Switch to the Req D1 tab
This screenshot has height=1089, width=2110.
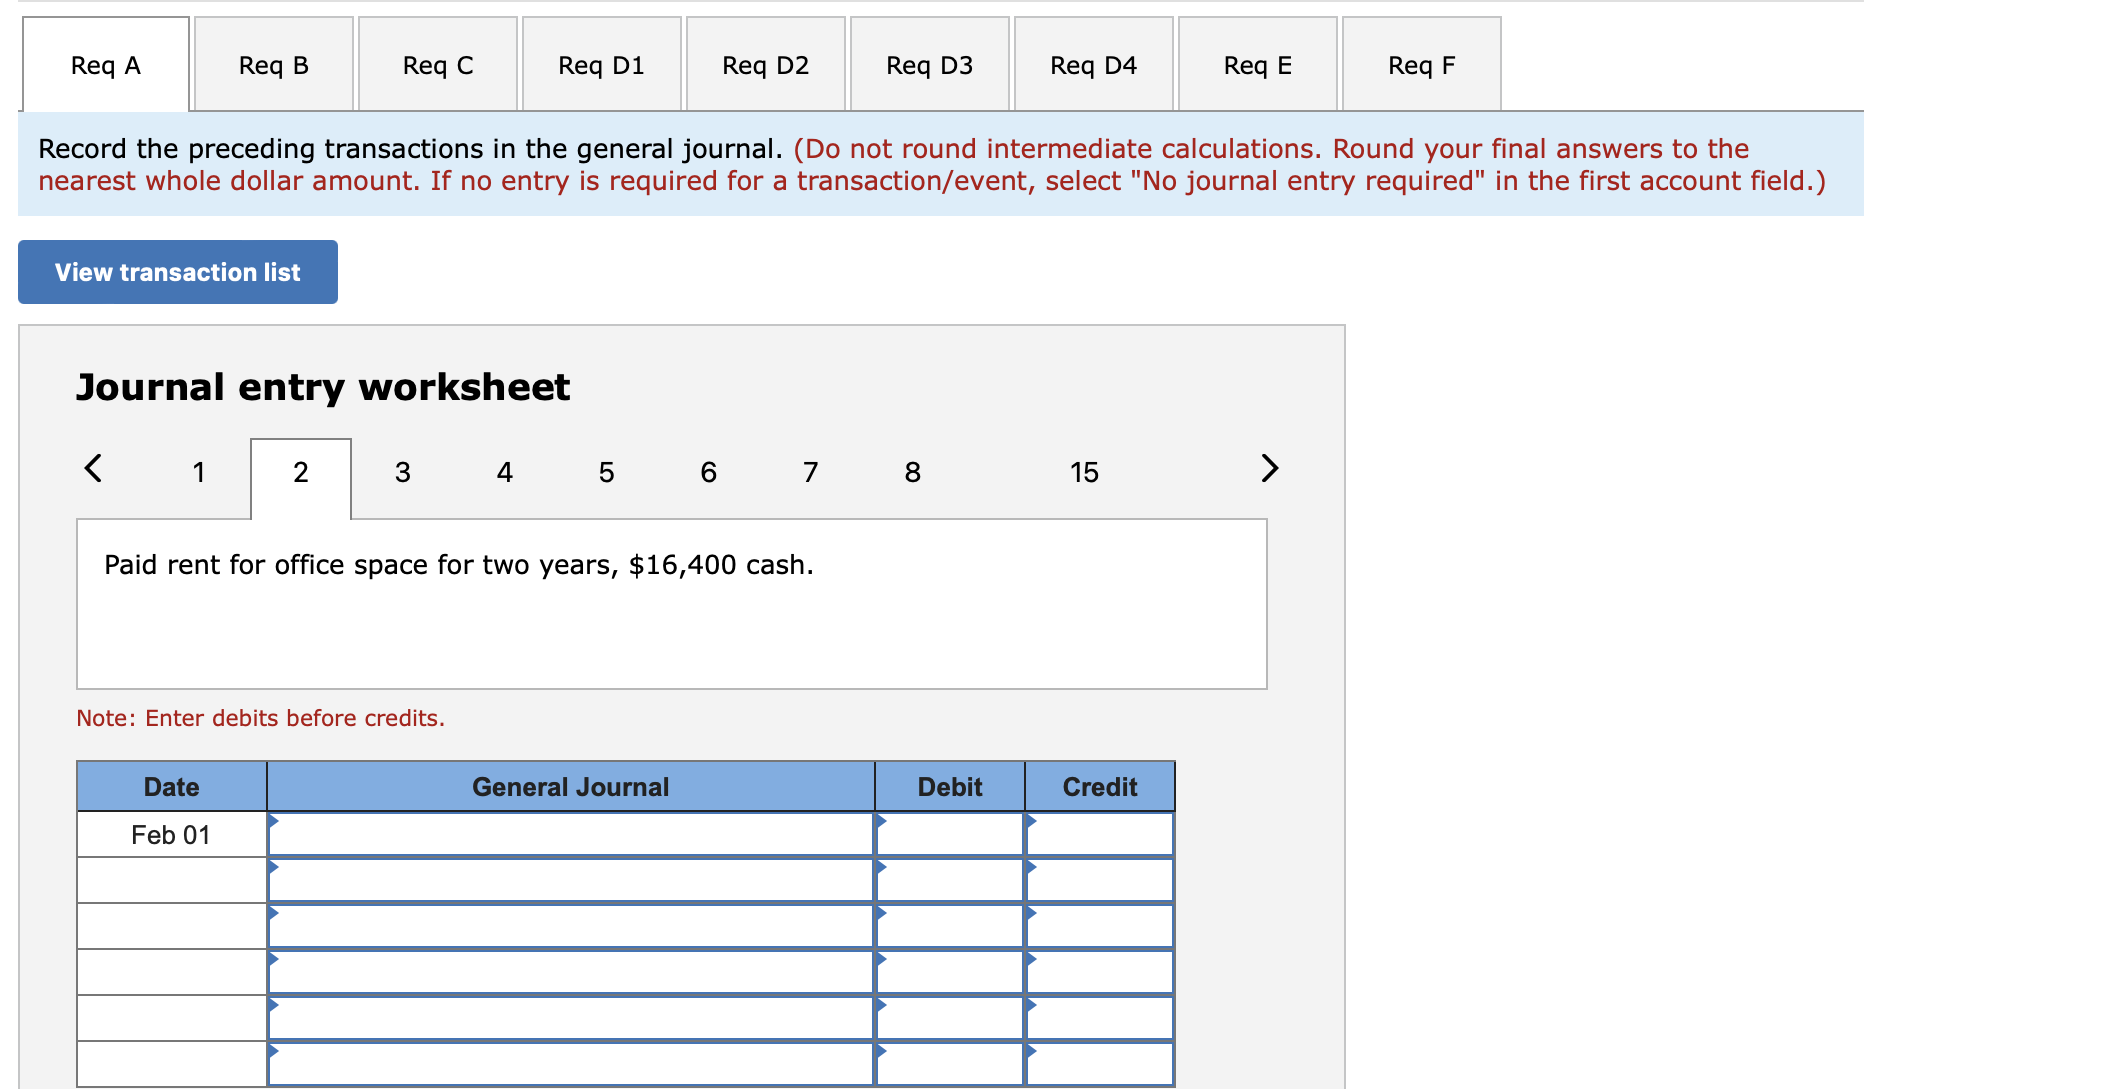[x=601, y=65]
